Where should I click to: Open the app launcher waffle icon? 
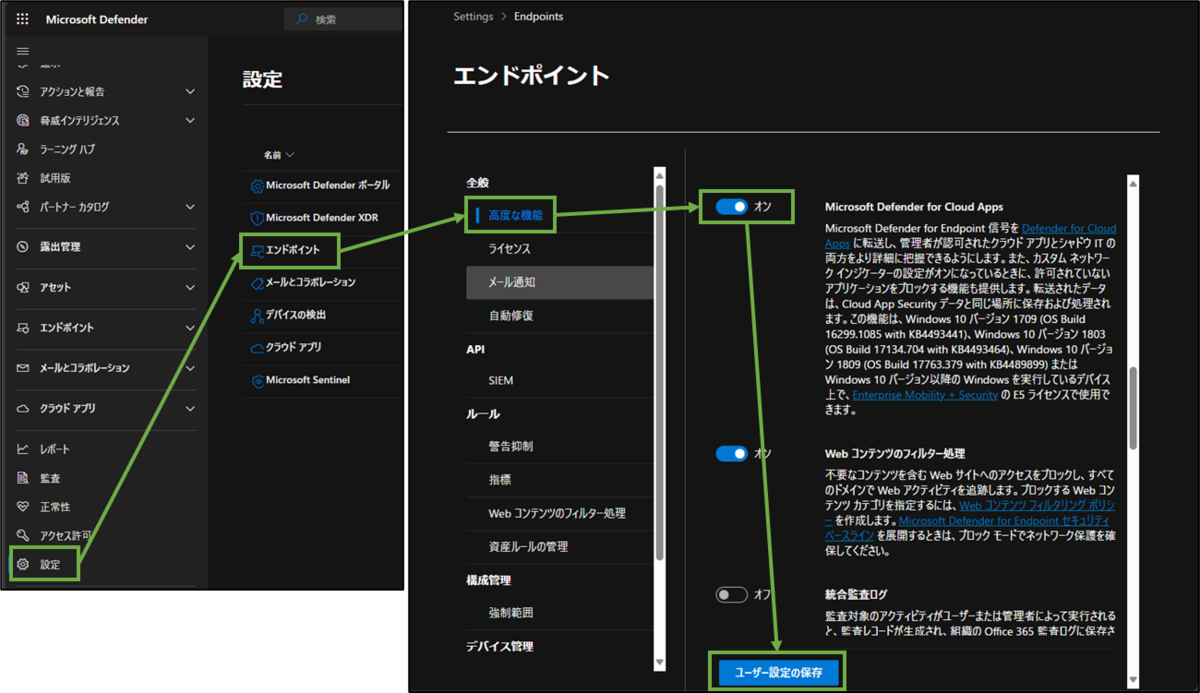(23, 19)
